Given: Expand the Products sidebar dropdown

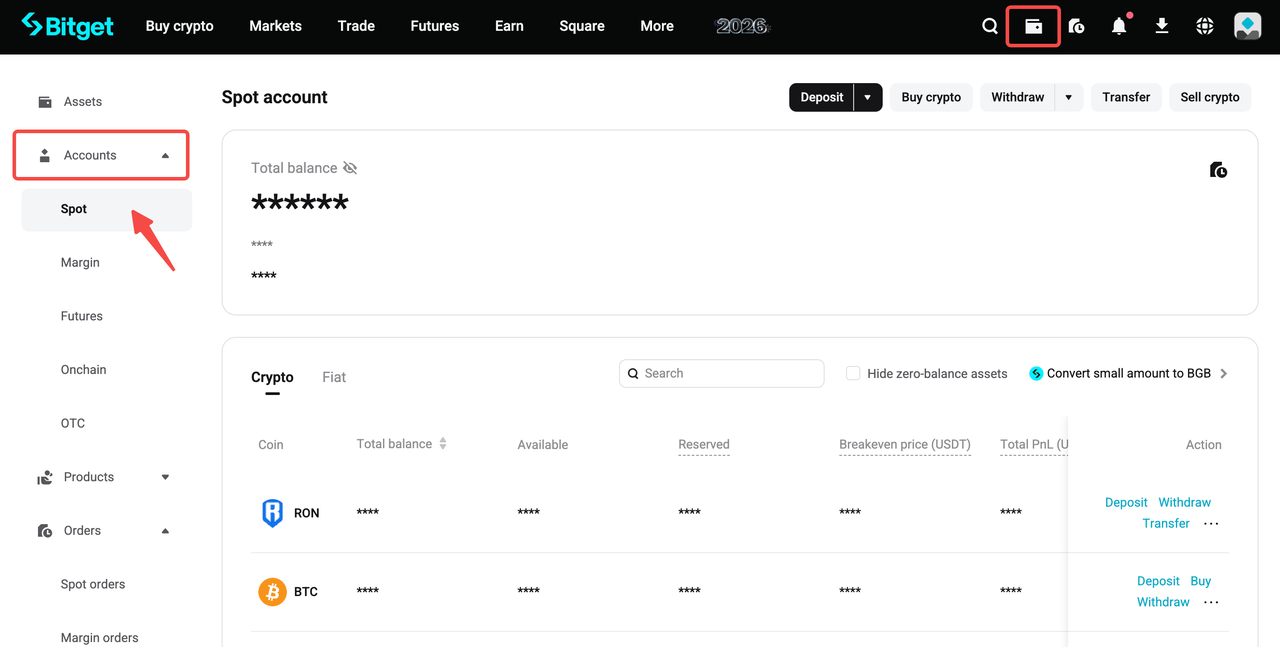Looking at the screenshot, I should [x=165, y=477].
